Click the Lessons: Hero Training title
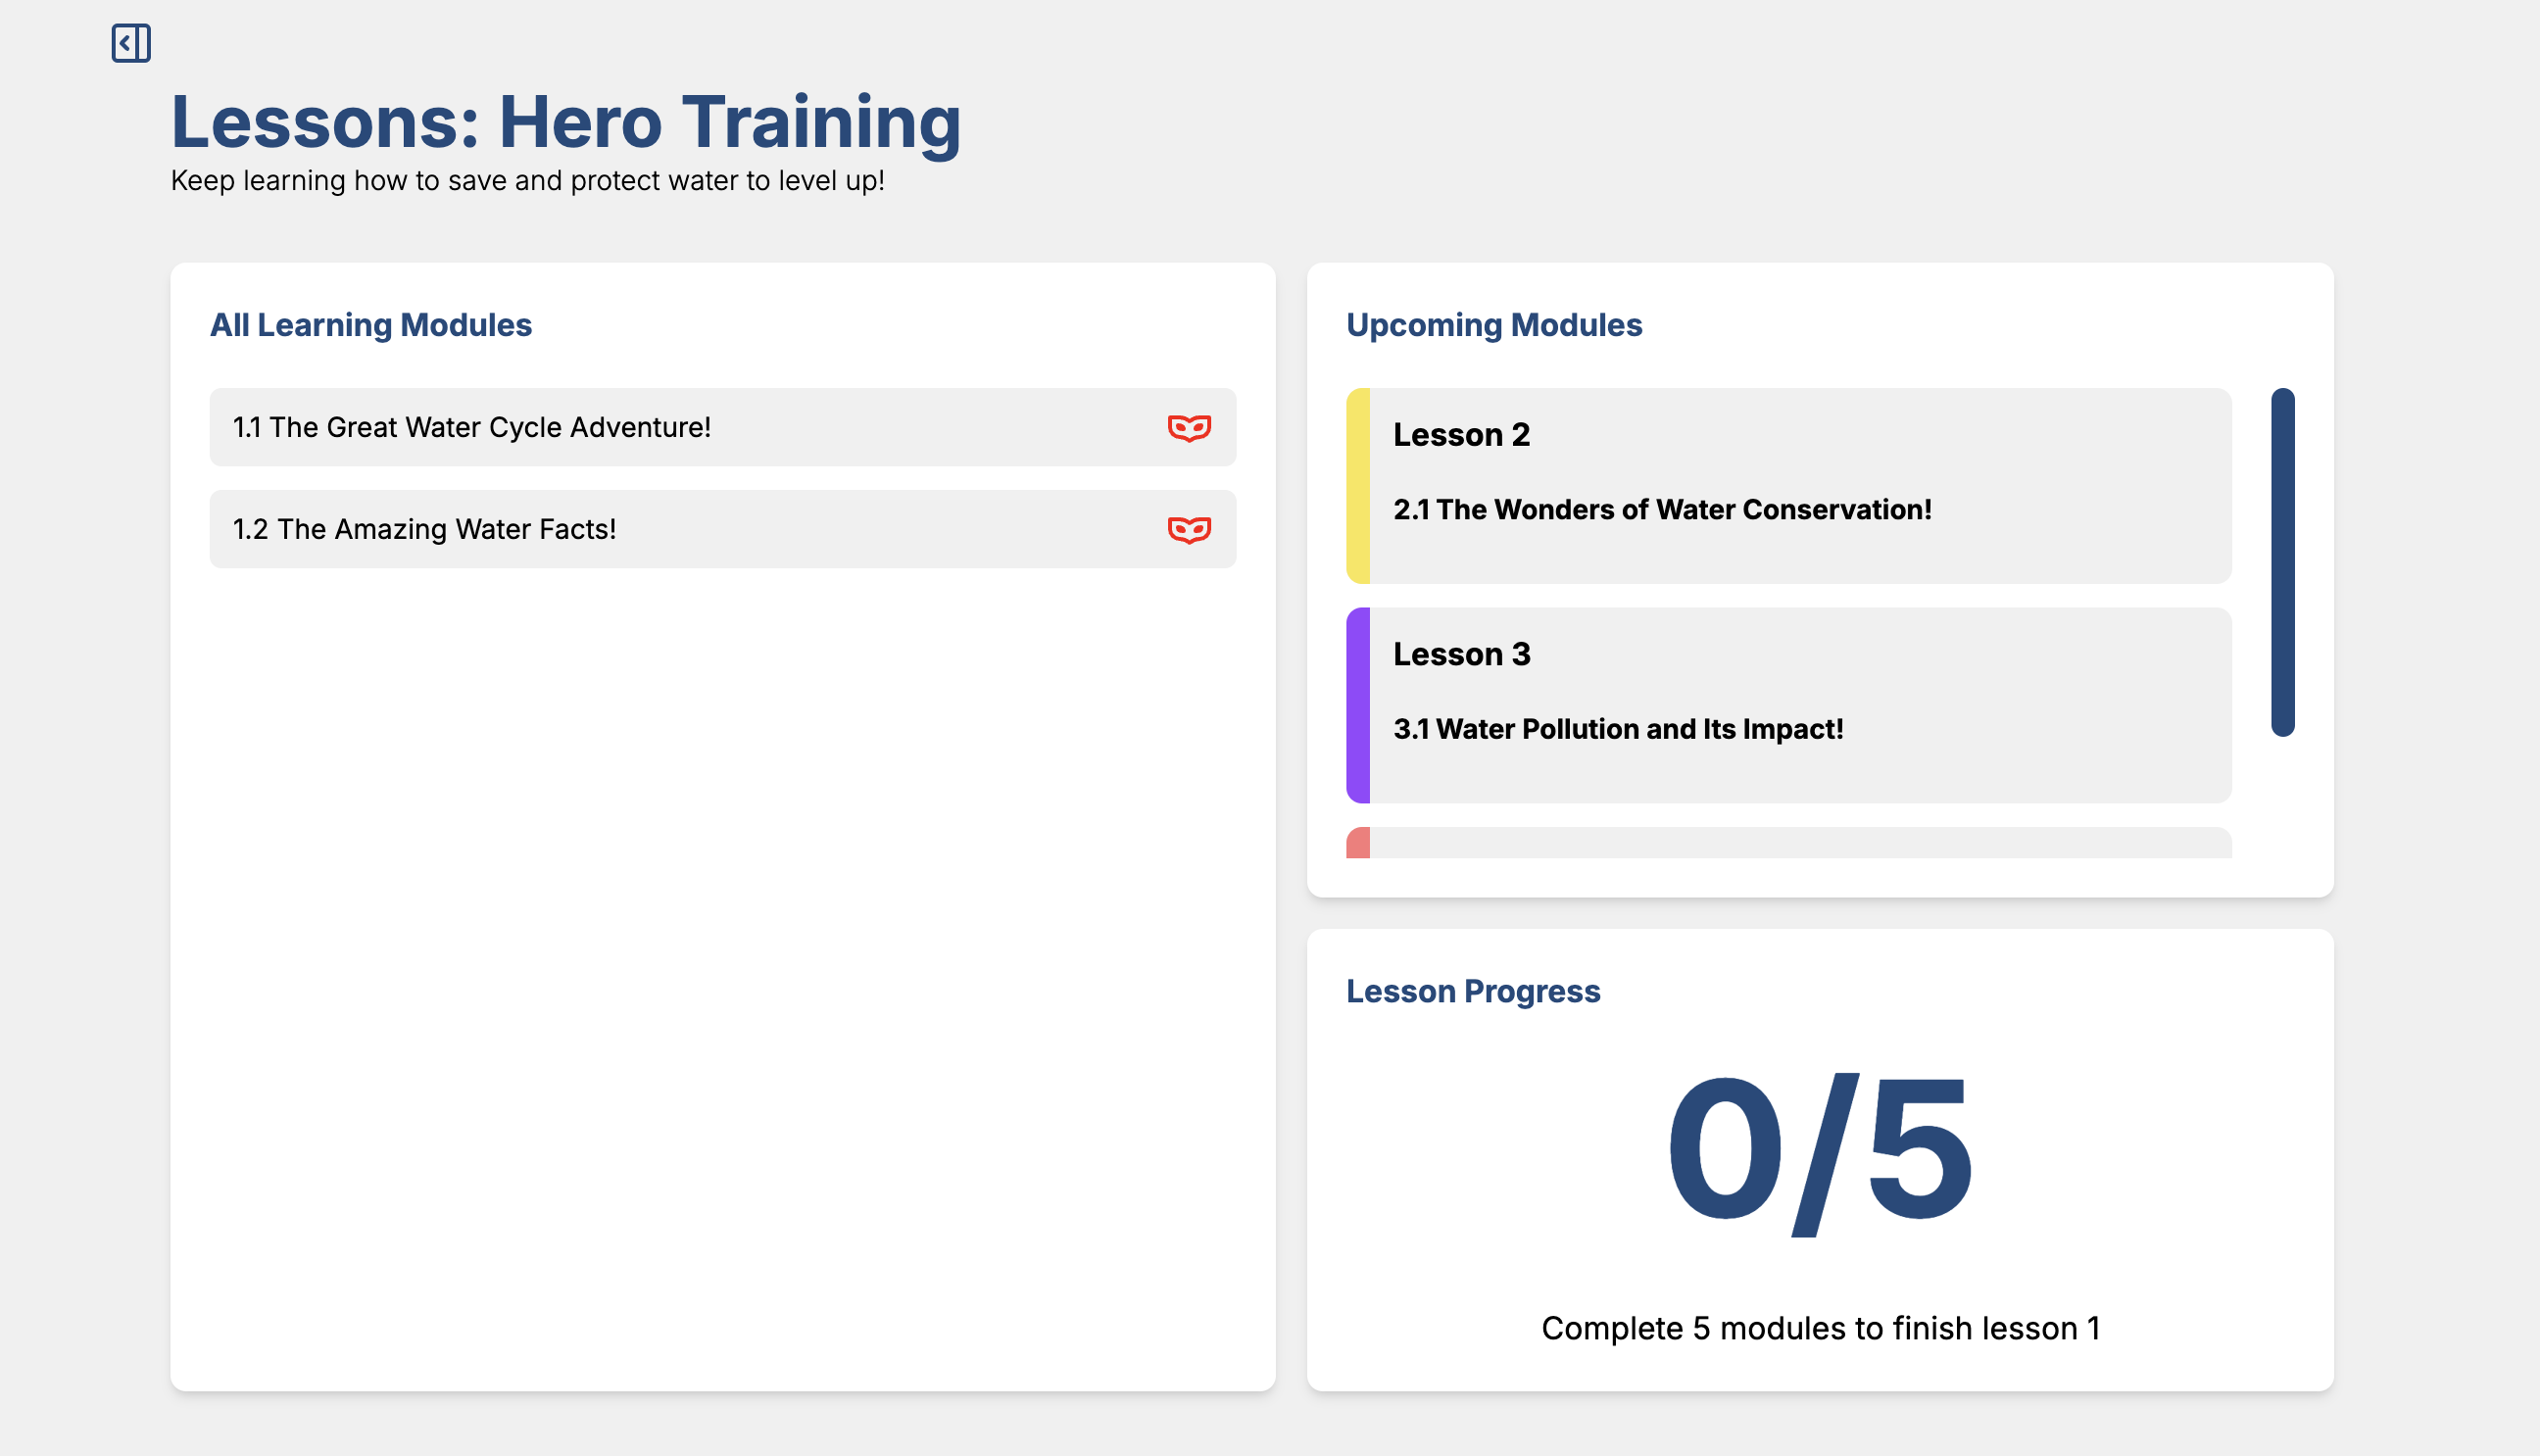Image resolution: width=2540 pixels, height=1456 pixels. point(565,122)
